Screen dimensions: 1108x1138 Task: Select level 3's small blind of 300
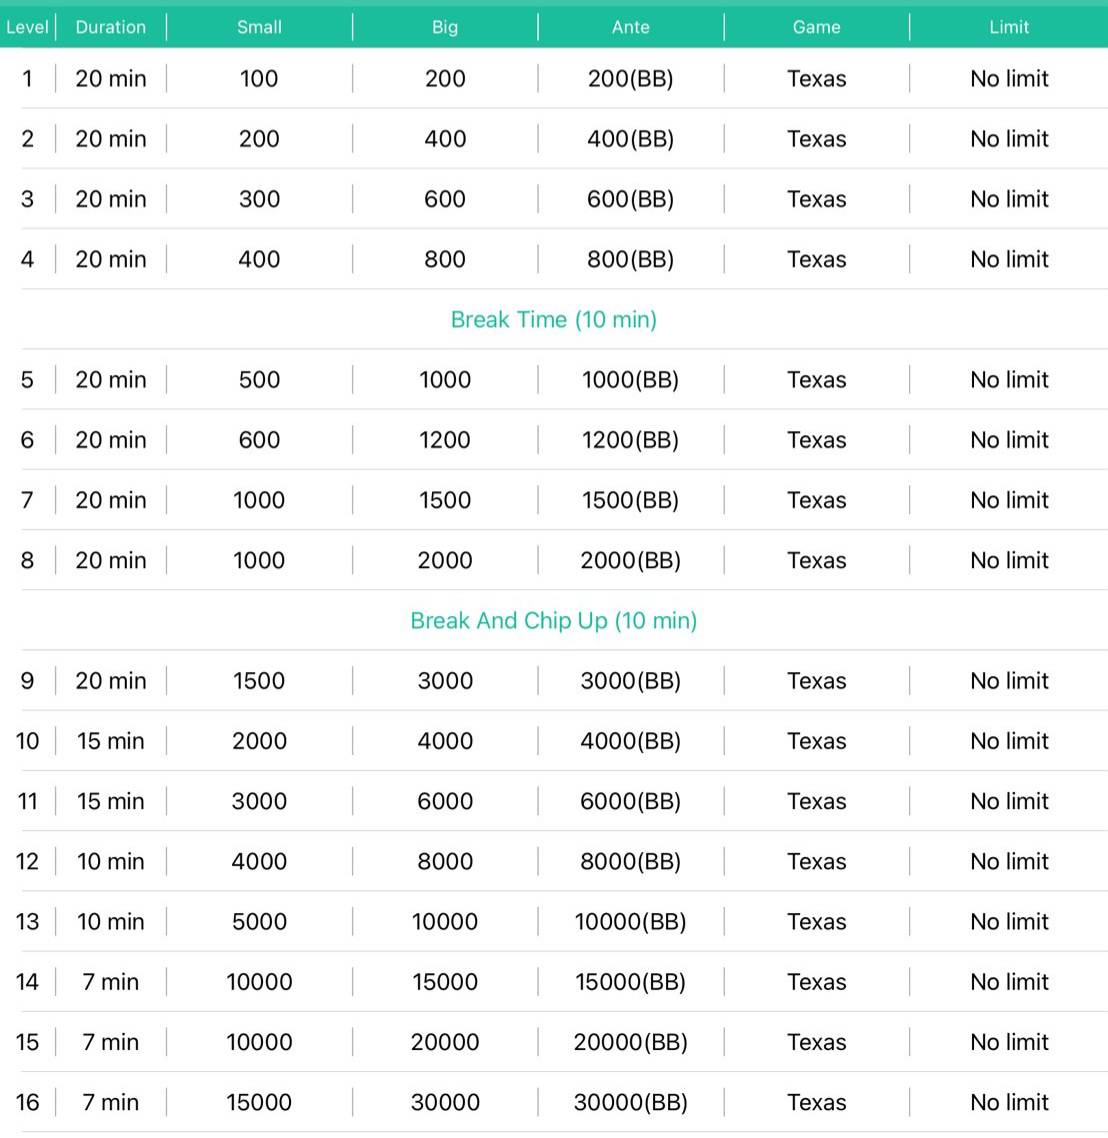point(259,199)
